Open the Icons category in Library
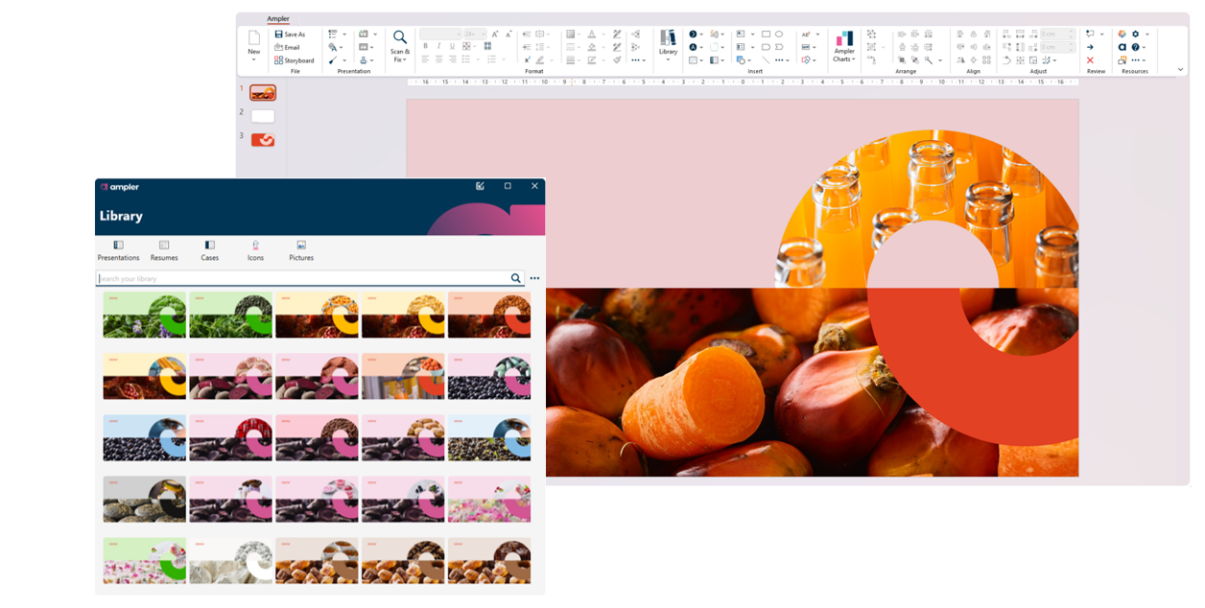Screen dimensions: 1205x608 255,250
